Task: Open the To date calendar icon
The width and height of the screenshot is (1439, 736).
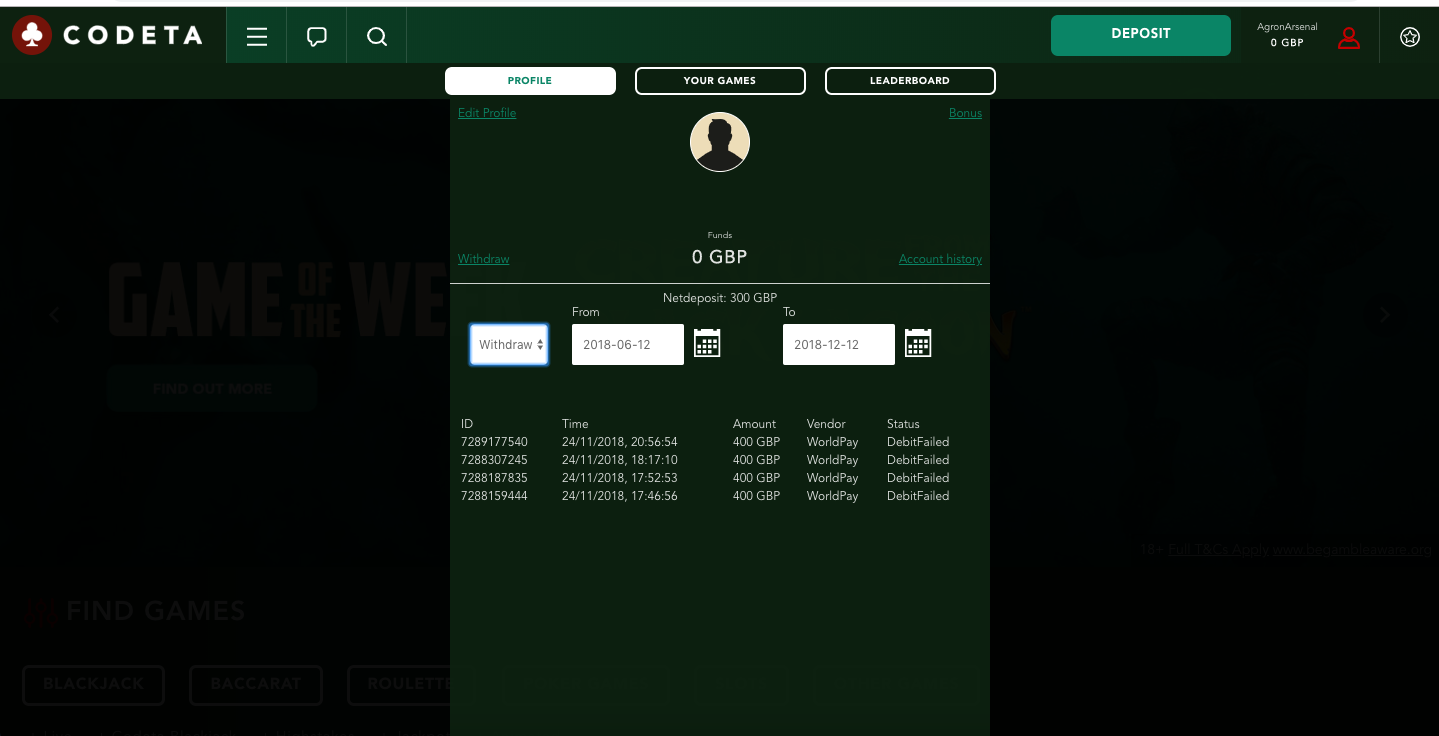Action: pyautogui.click(x=918, y=343)
